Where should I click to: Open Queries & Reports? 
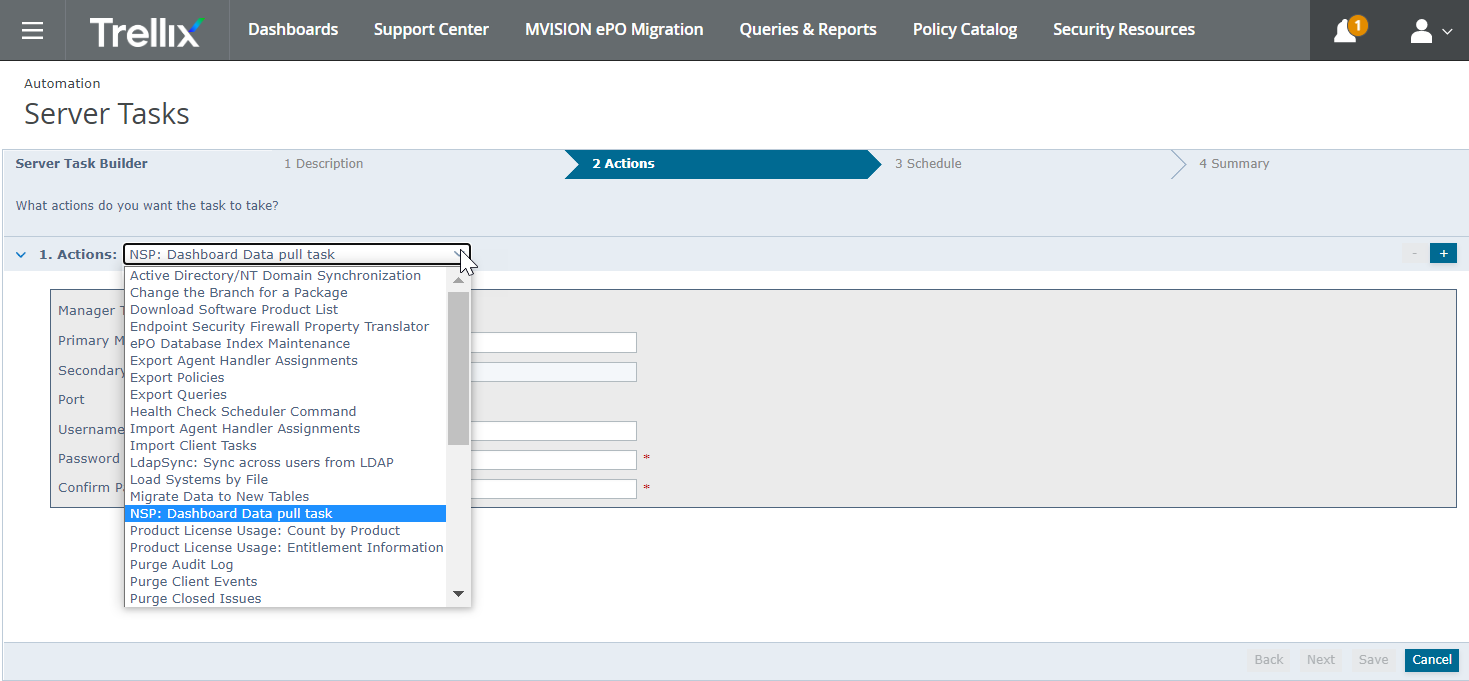pos(808,30)
